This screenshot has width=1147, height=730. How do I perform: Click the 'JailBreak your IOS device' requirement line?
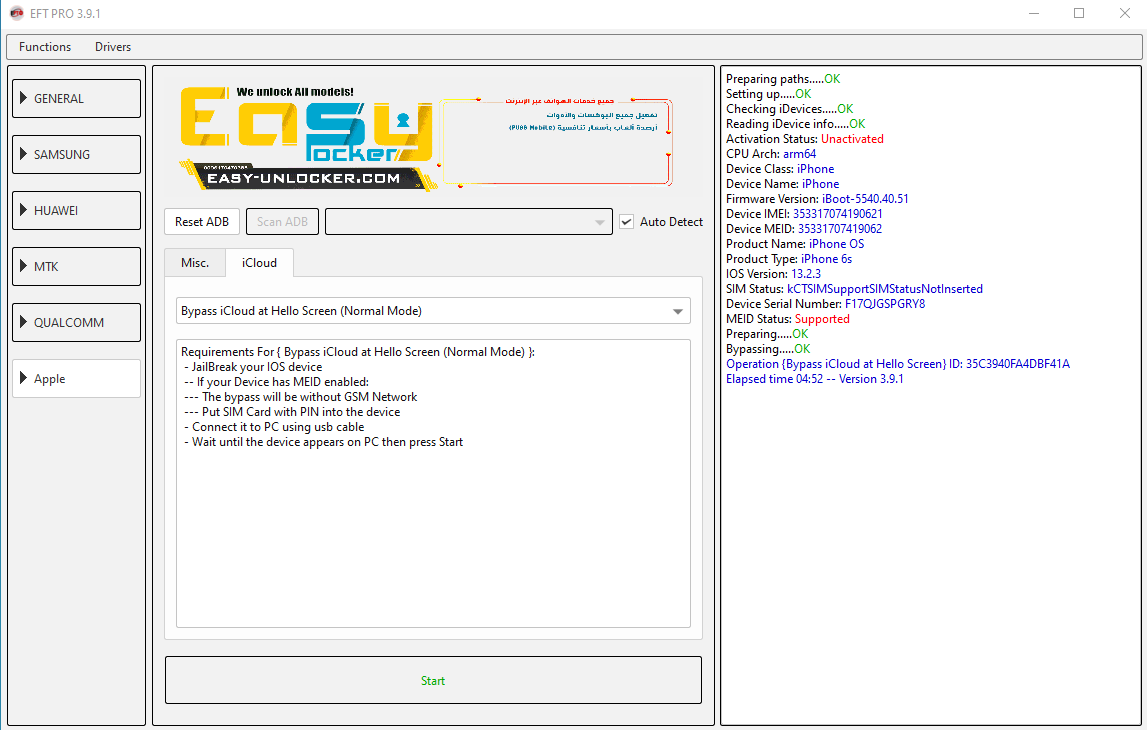coord(253,367)
